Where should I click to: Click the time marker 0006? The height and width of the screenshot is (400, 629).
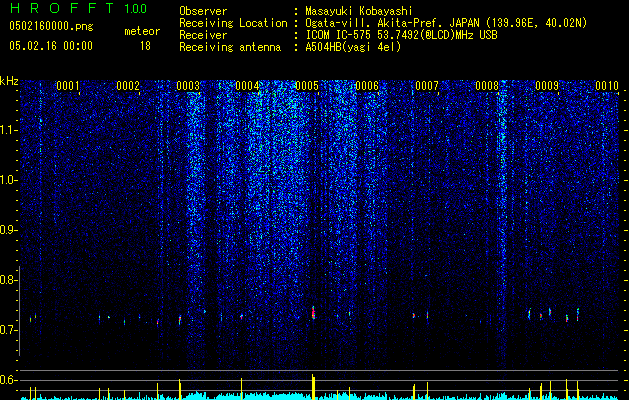pos(367,86)
